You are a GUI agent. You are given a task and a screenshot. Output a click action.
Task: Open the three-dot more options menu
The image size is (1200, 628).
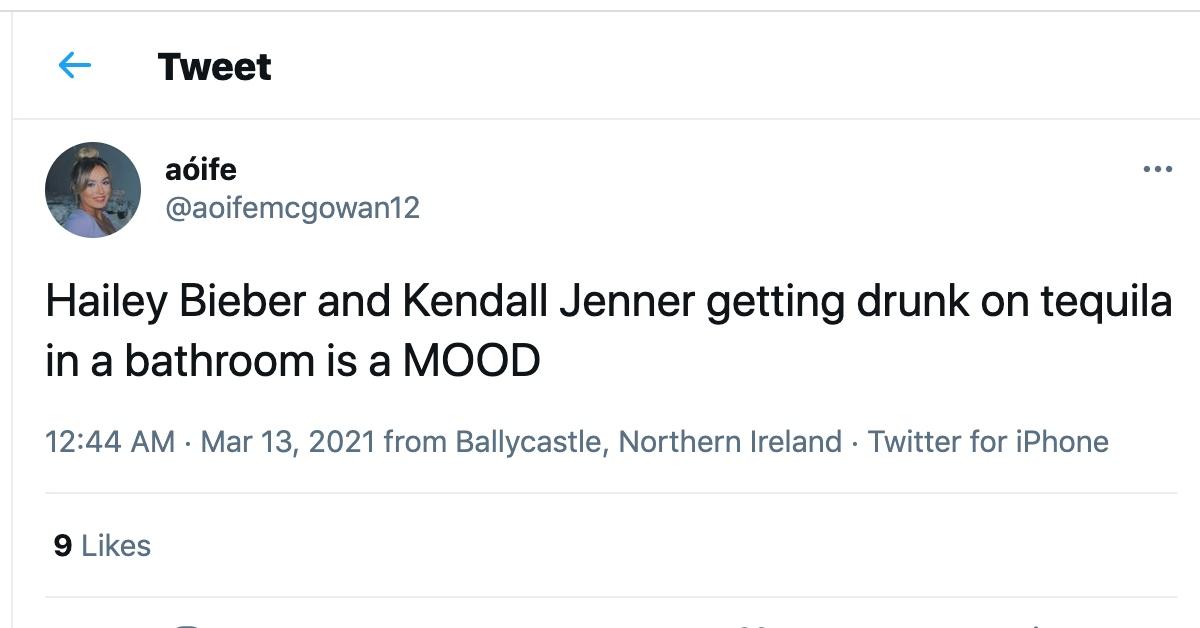click(1157, 170)
